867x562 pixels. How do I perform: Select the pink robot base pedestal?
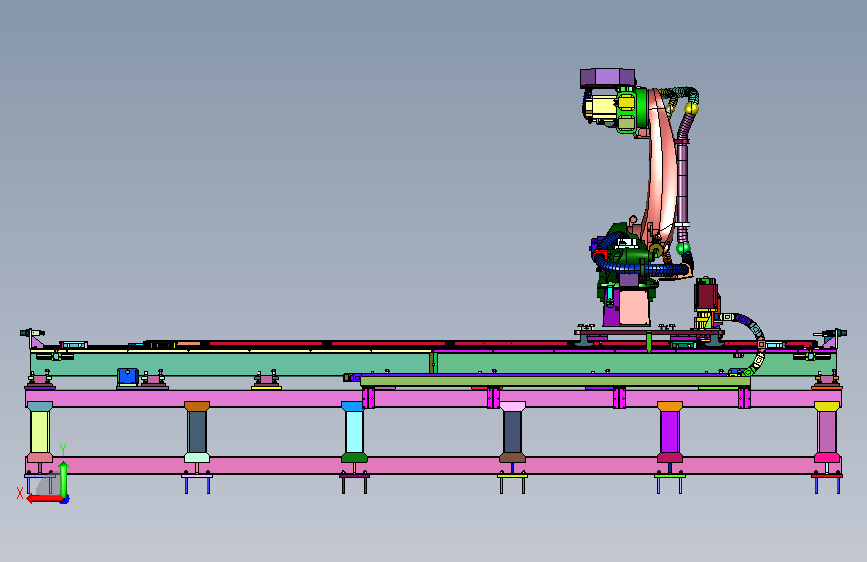coord(634,307)
